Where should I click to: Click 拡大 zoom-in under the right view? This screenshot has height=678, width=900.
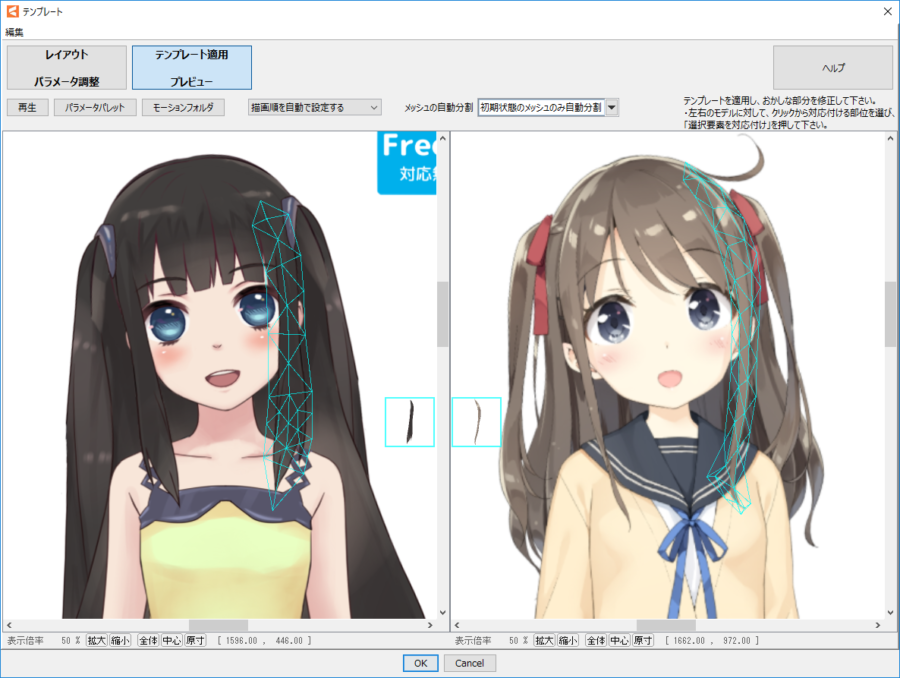click(544, 640)
